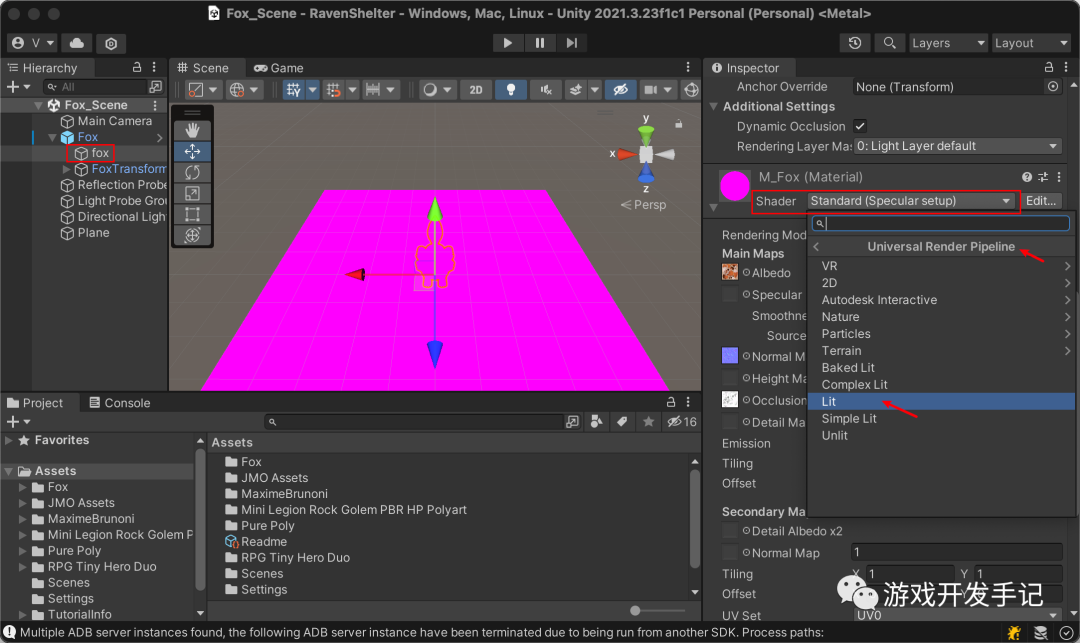Toggle scene visibility eye icon
The image size is (1080, 643).
pyautogui.click(x=621, y=89)
